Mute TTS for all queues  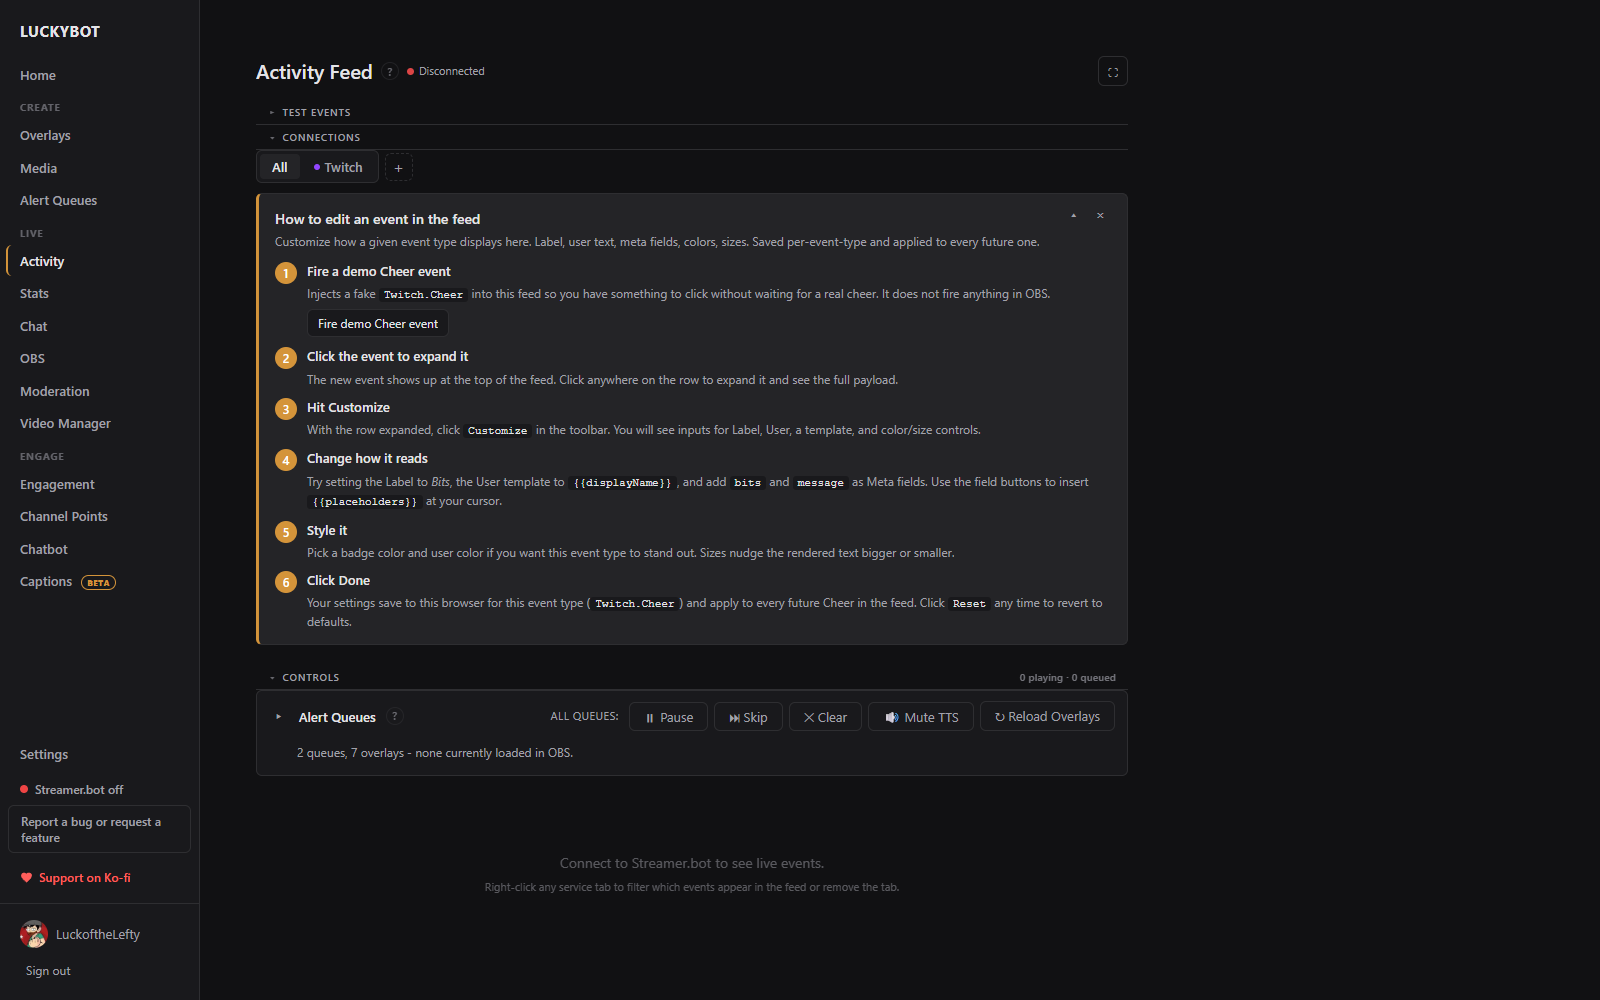921,717
